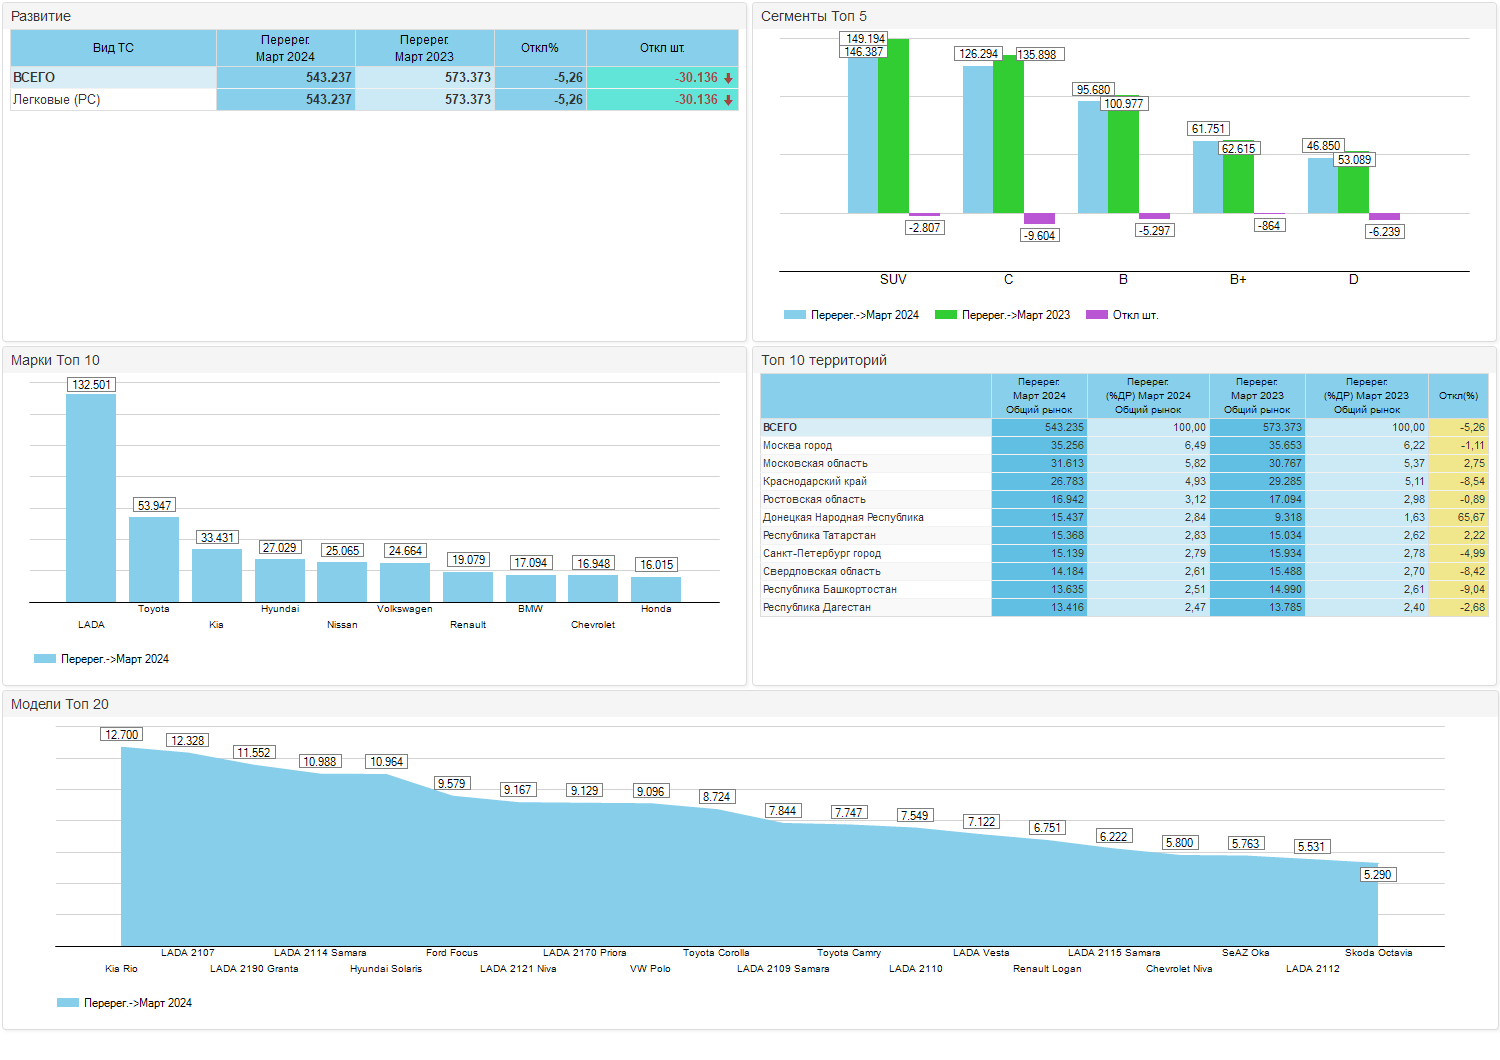The height and width of the screenshot is (1060, 1500).
Task: Click blue legend swatch in Сегменты Топ 5
Action: pyautogui.click(x=794, y=315)
